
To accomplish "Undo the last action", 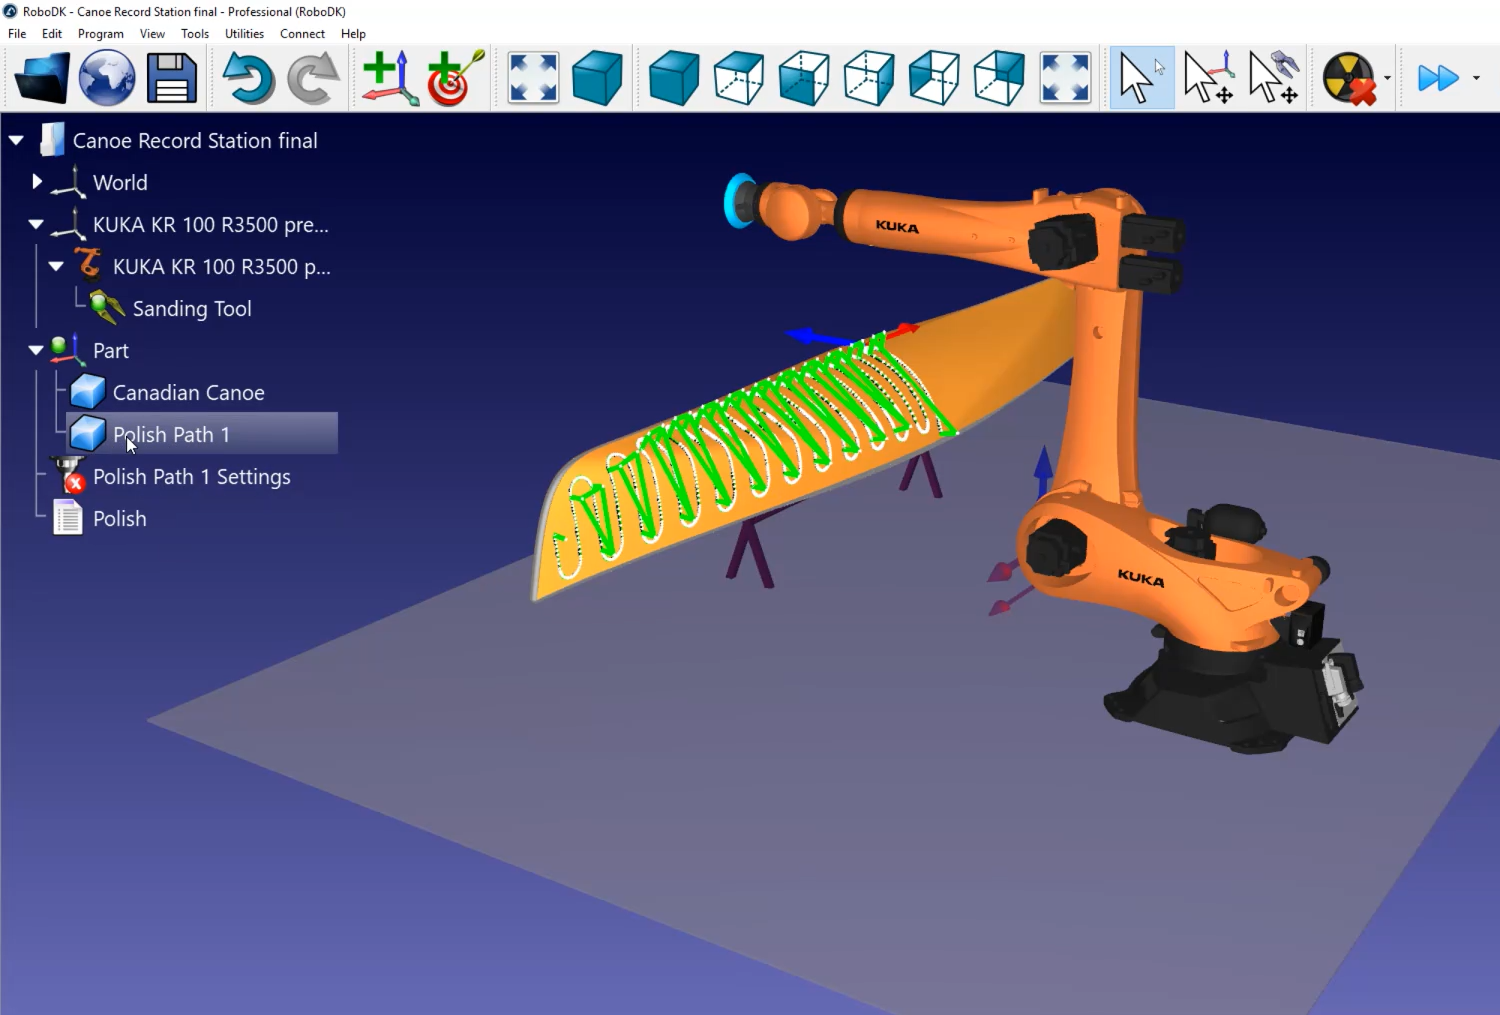I will coord(248,77).
